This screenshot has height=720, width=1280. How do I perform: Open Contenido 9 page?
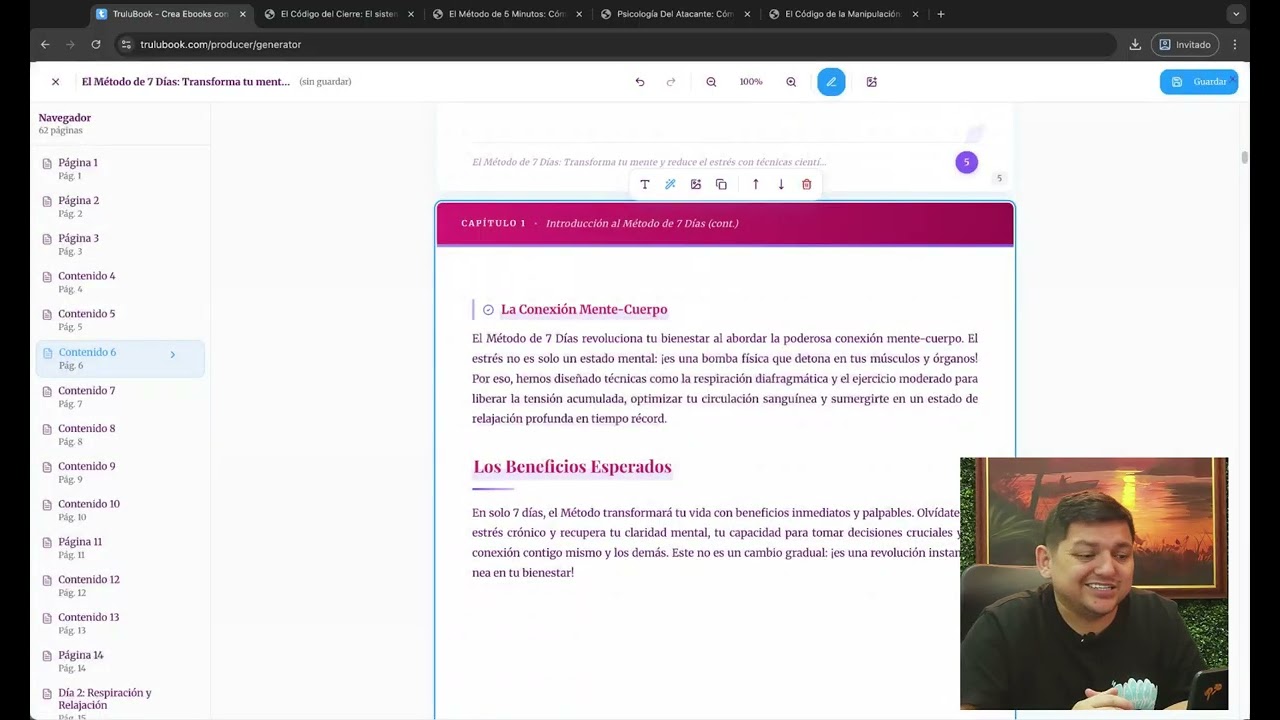120,472
